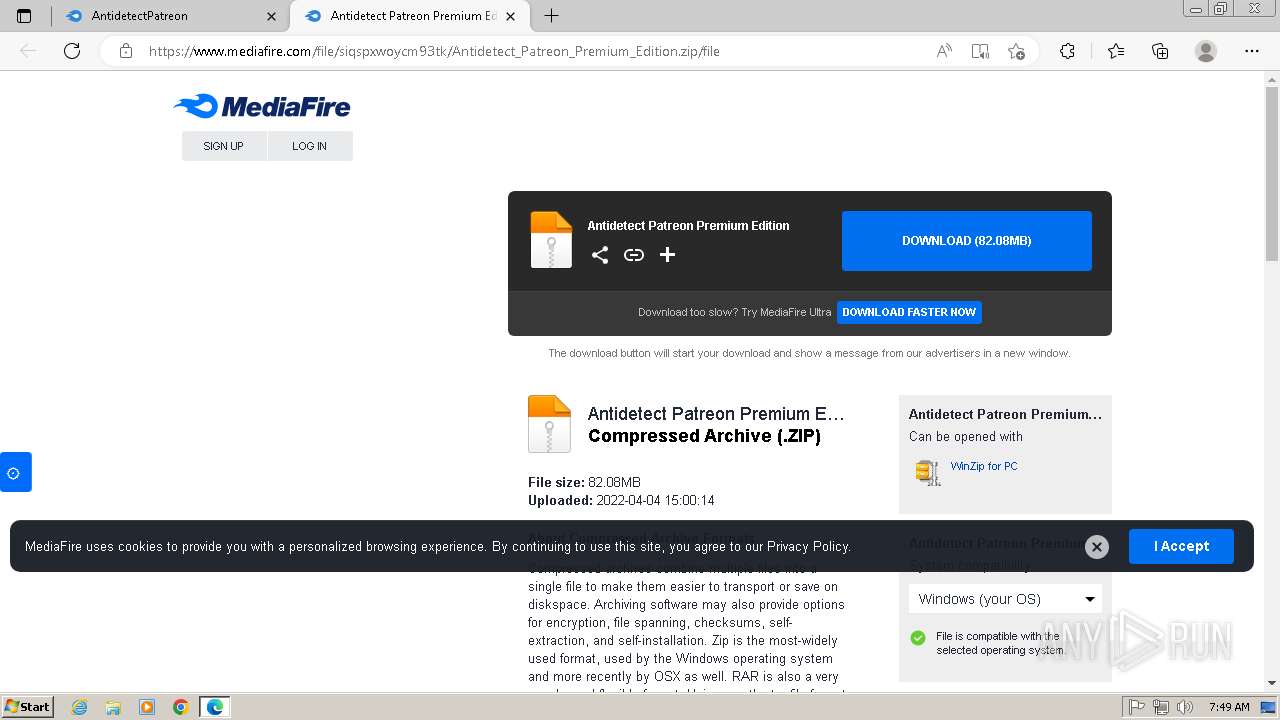Open the Privacy Policy link
Image resolution: width=1280 pixels, height=720 pixels.
[808, 547]
